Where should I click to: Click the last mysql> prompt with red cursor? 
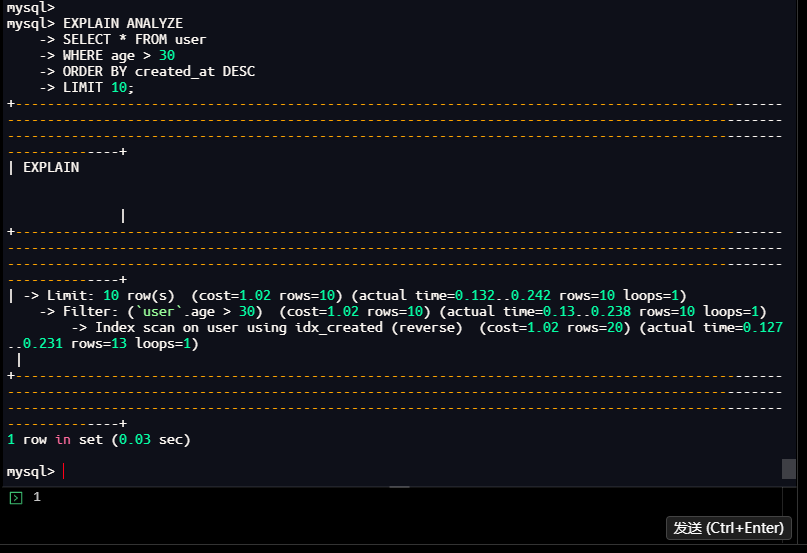tap(36, 471)
